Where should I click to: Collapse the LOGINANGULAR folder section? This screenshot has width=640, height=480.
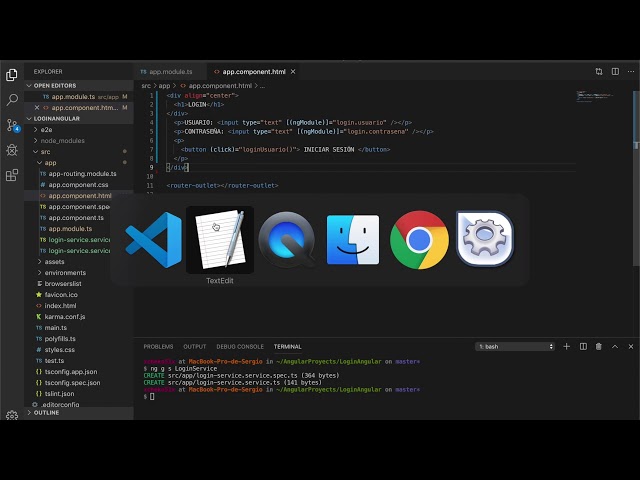point(79,119)
